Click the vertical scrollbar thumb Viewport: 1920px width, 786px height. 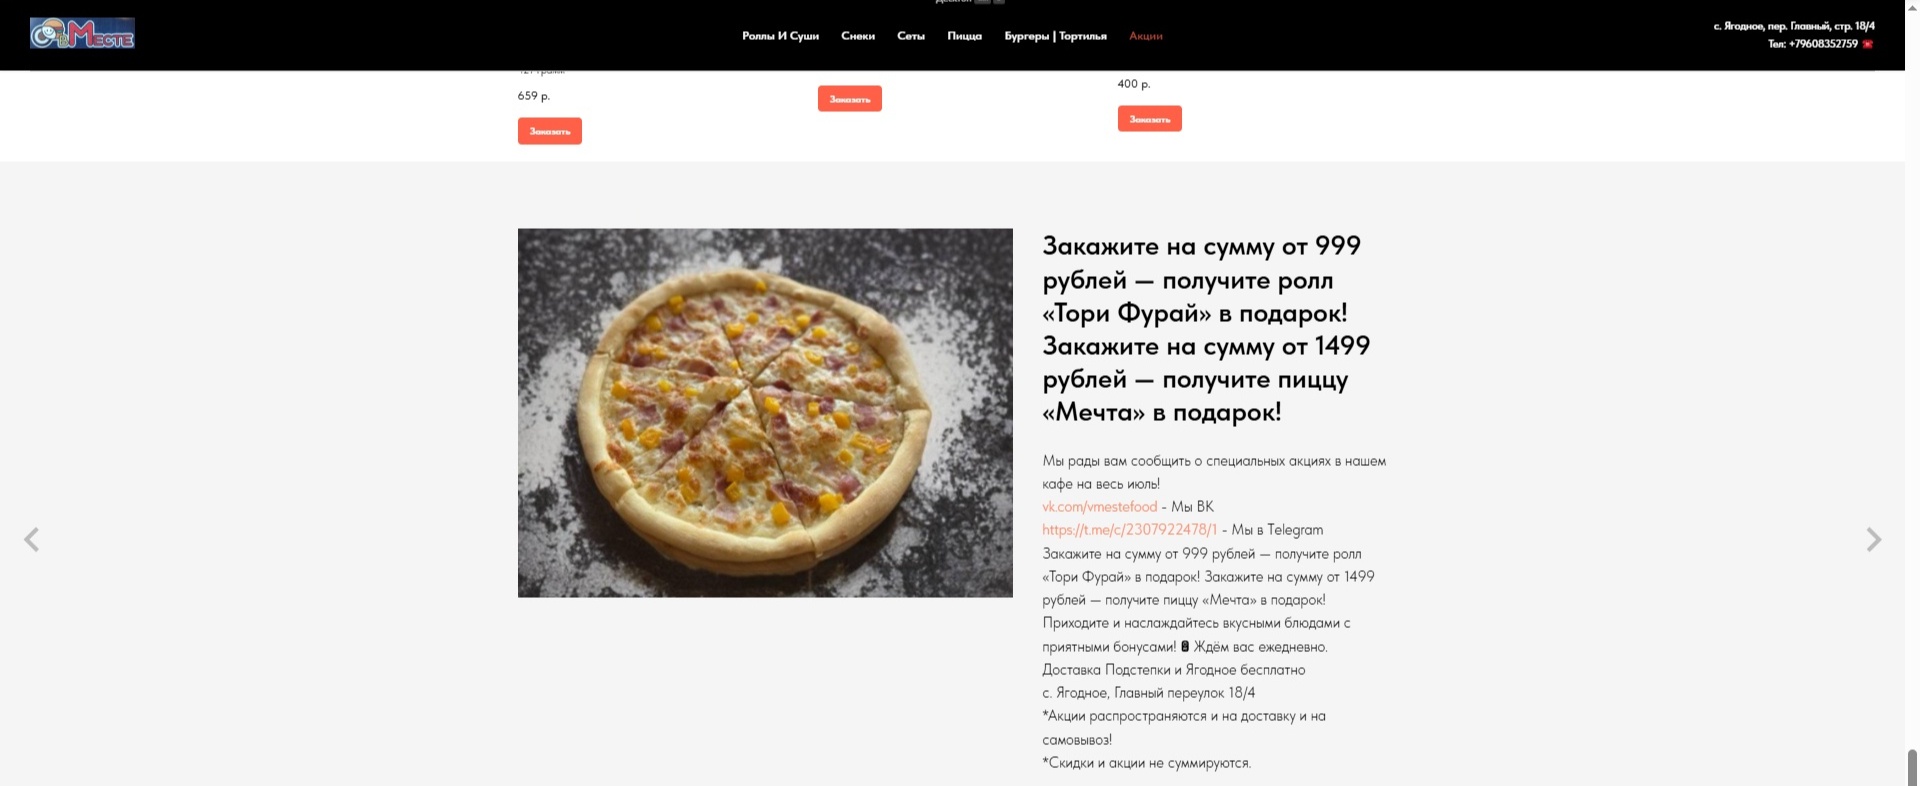point(1912,767)
